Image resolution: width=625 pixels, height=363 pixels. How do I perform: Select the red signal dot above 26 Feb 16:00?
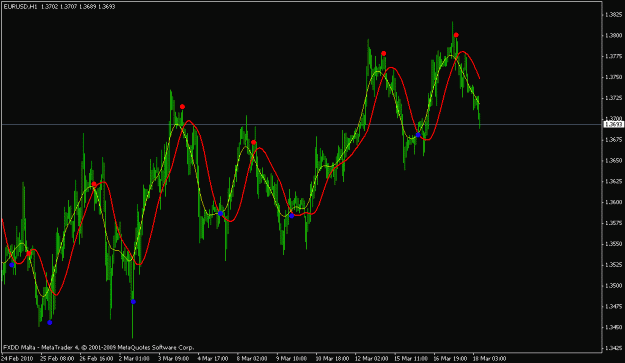(x=94, y=184)
